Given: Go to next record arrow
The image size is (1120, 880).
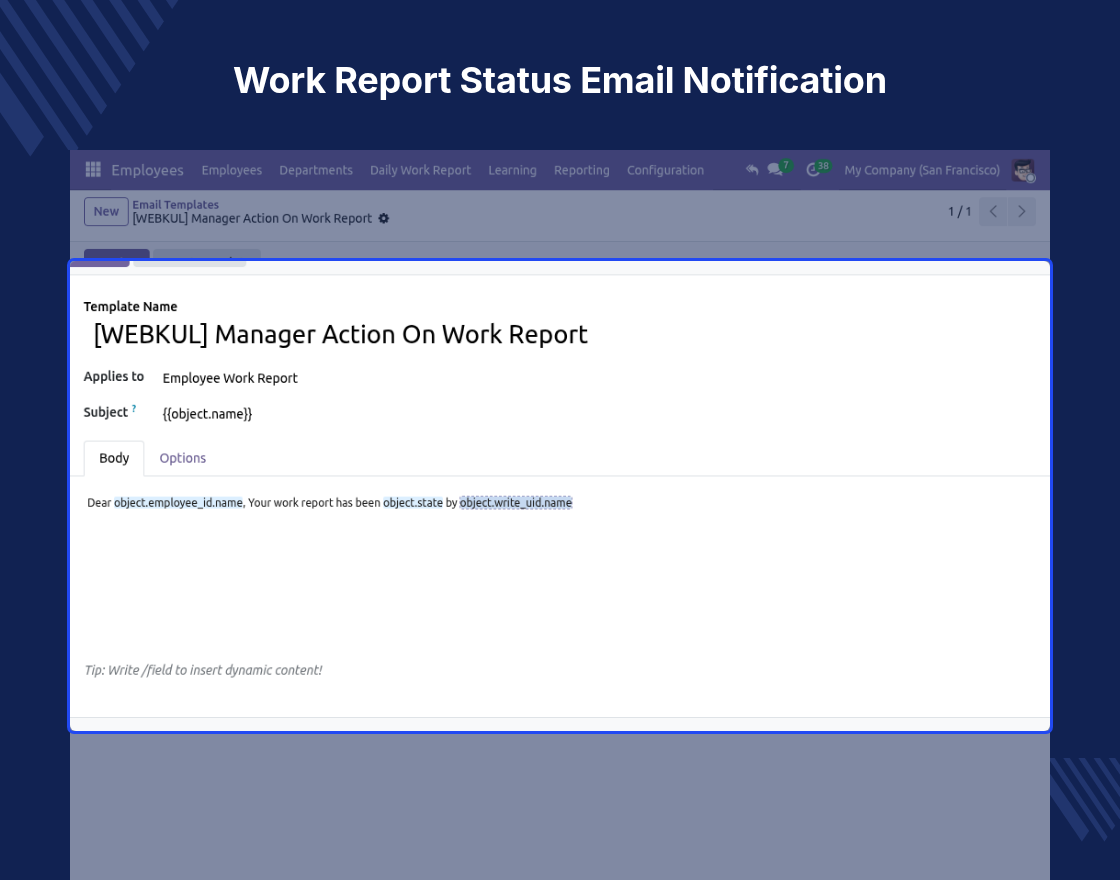Looking at the screenshot, I should pyautogui.click(x=1021, y=211).
